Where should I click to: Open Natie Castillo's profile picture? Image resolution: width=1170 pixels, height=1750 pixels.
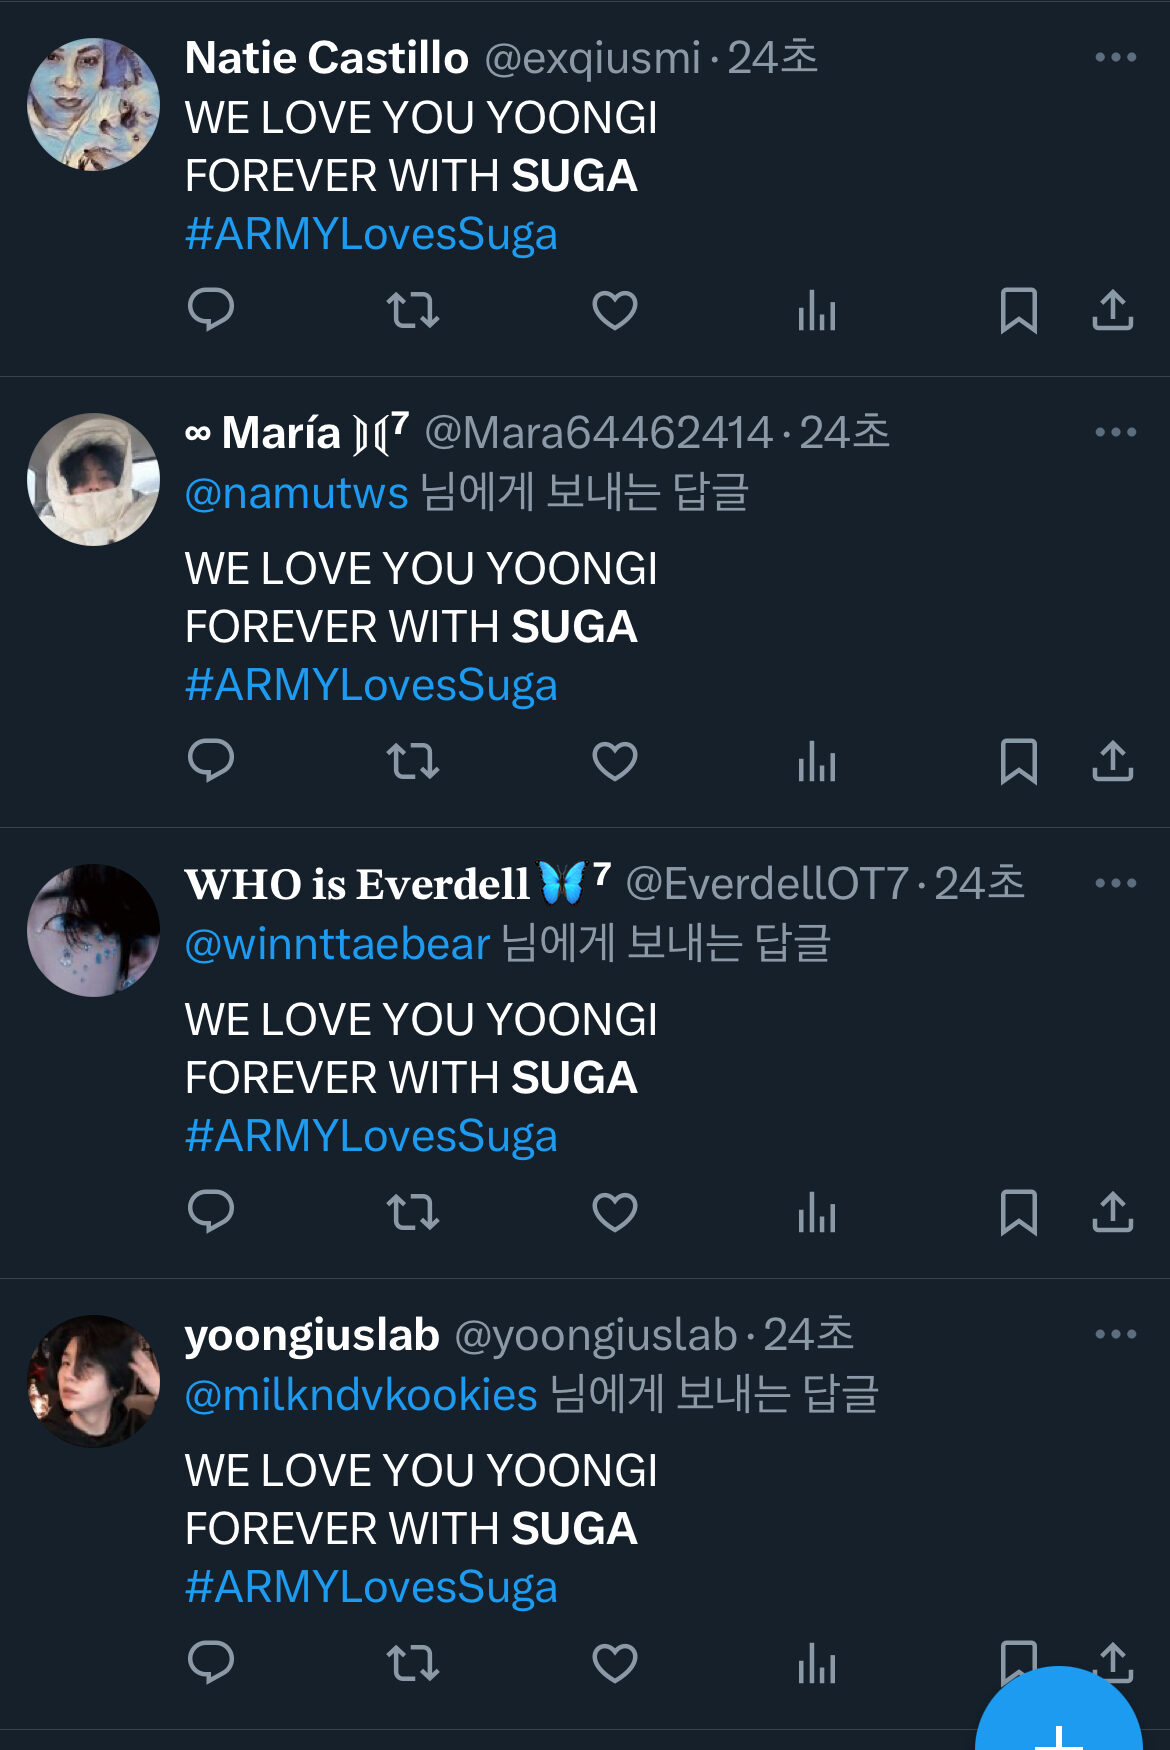93,104
